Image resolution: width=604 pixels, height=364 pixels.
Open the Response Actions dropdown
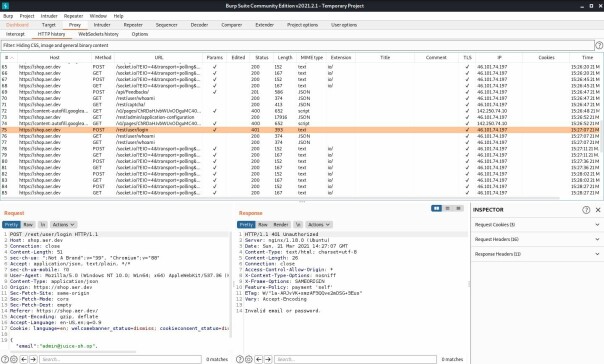[x=319, y=224]
